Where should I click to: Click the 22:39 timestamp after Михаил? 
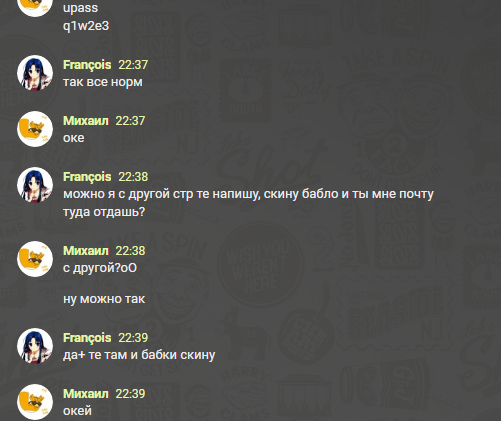tap(130, 394)
